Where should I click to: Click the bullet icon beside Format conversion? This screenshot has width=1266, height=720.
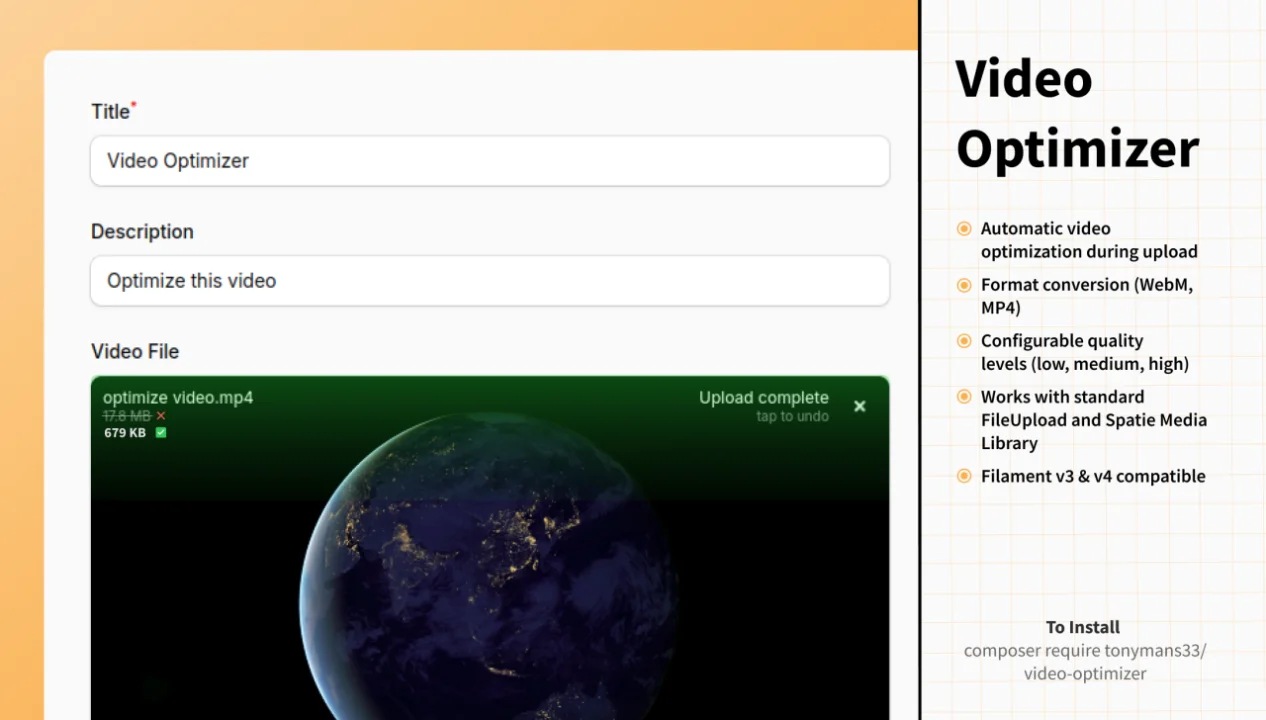pos(963,285)
